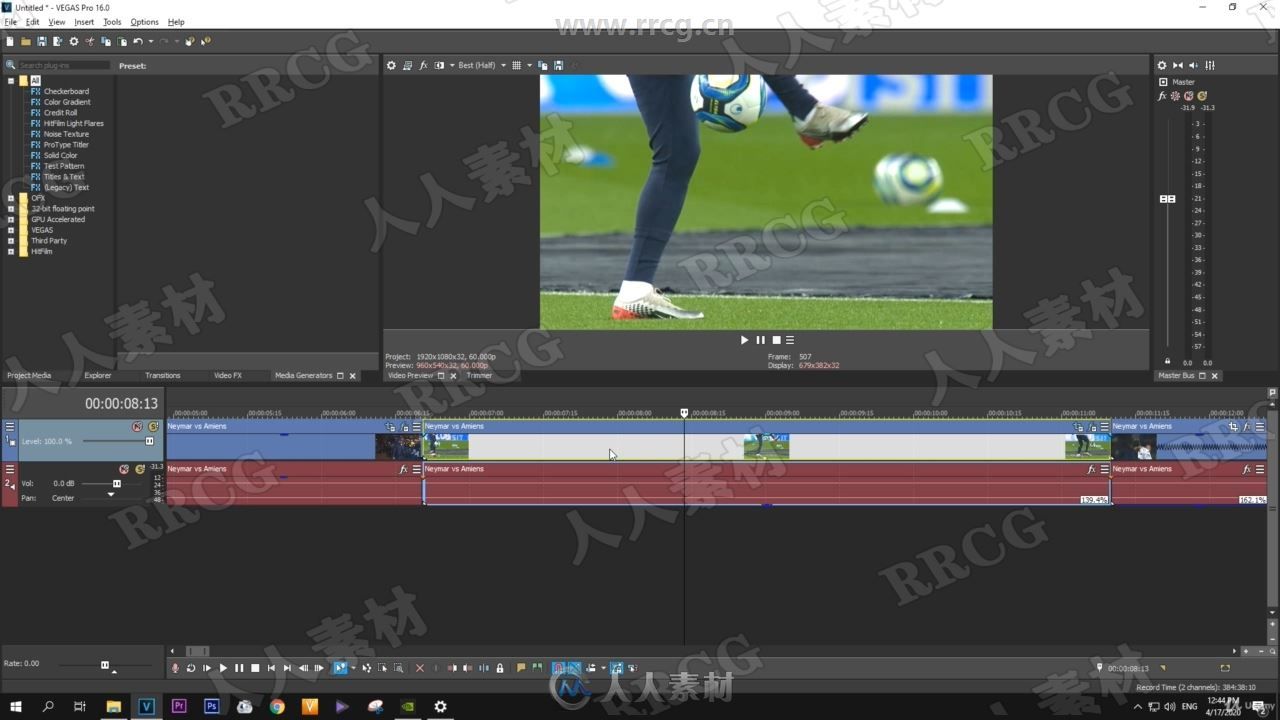Go to end of timeline
This screenshot has height=720, width=1280.
pos(287,668)
